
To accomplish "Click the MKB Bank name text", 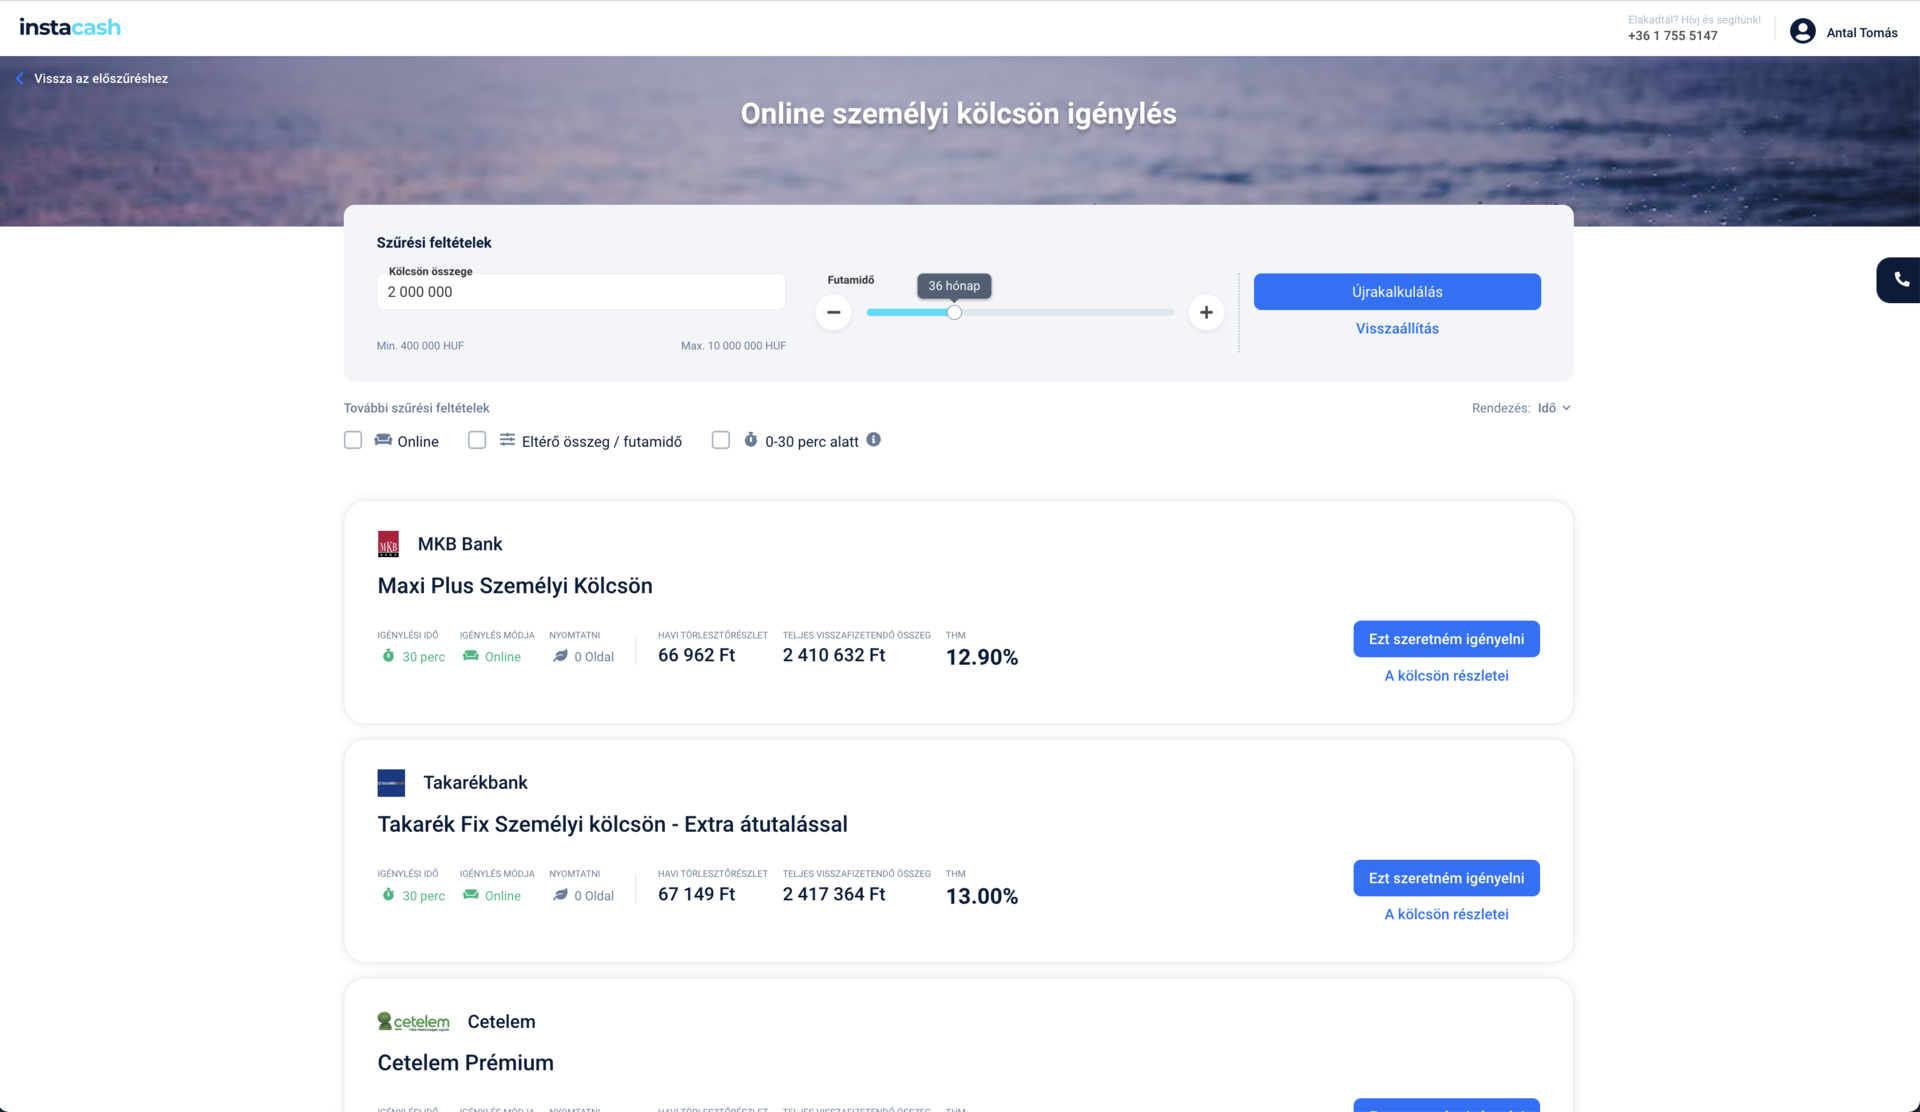I will point(460,544).
